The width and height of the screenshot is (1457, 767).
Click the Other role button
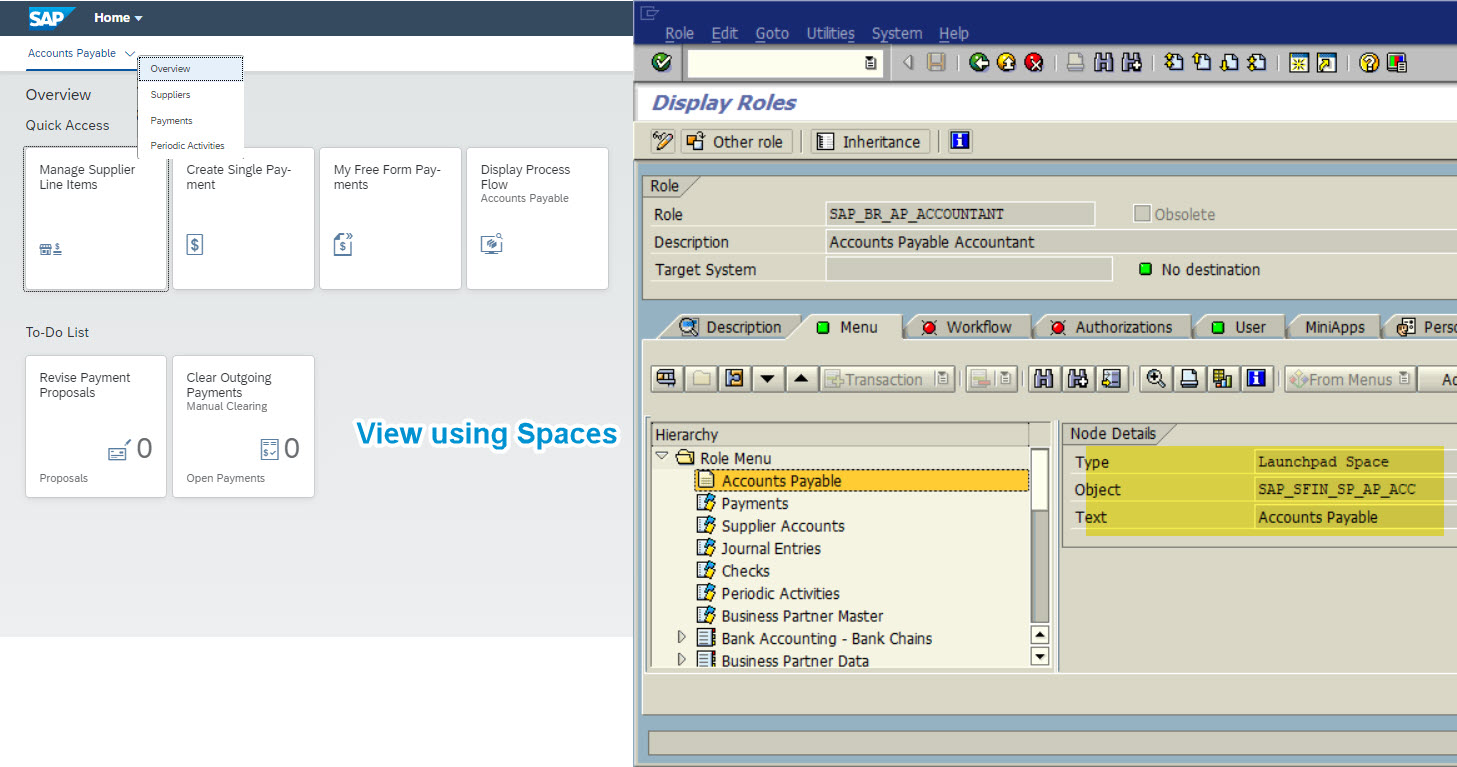[x=737, y=142]
